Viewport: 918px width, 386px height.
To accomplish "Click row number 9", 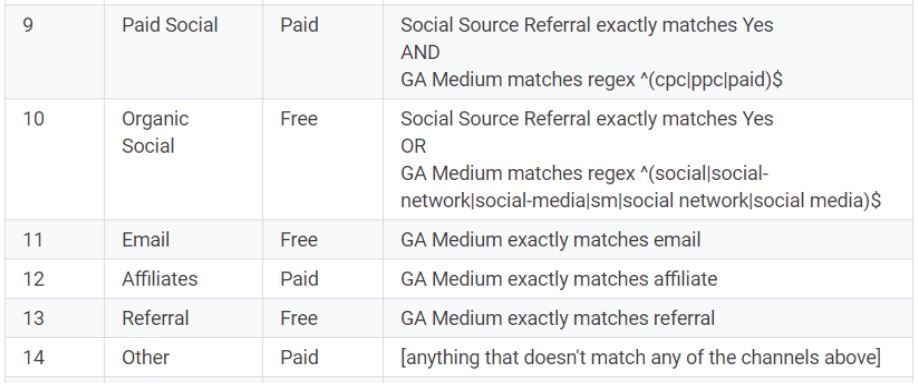I will (28, 25).
